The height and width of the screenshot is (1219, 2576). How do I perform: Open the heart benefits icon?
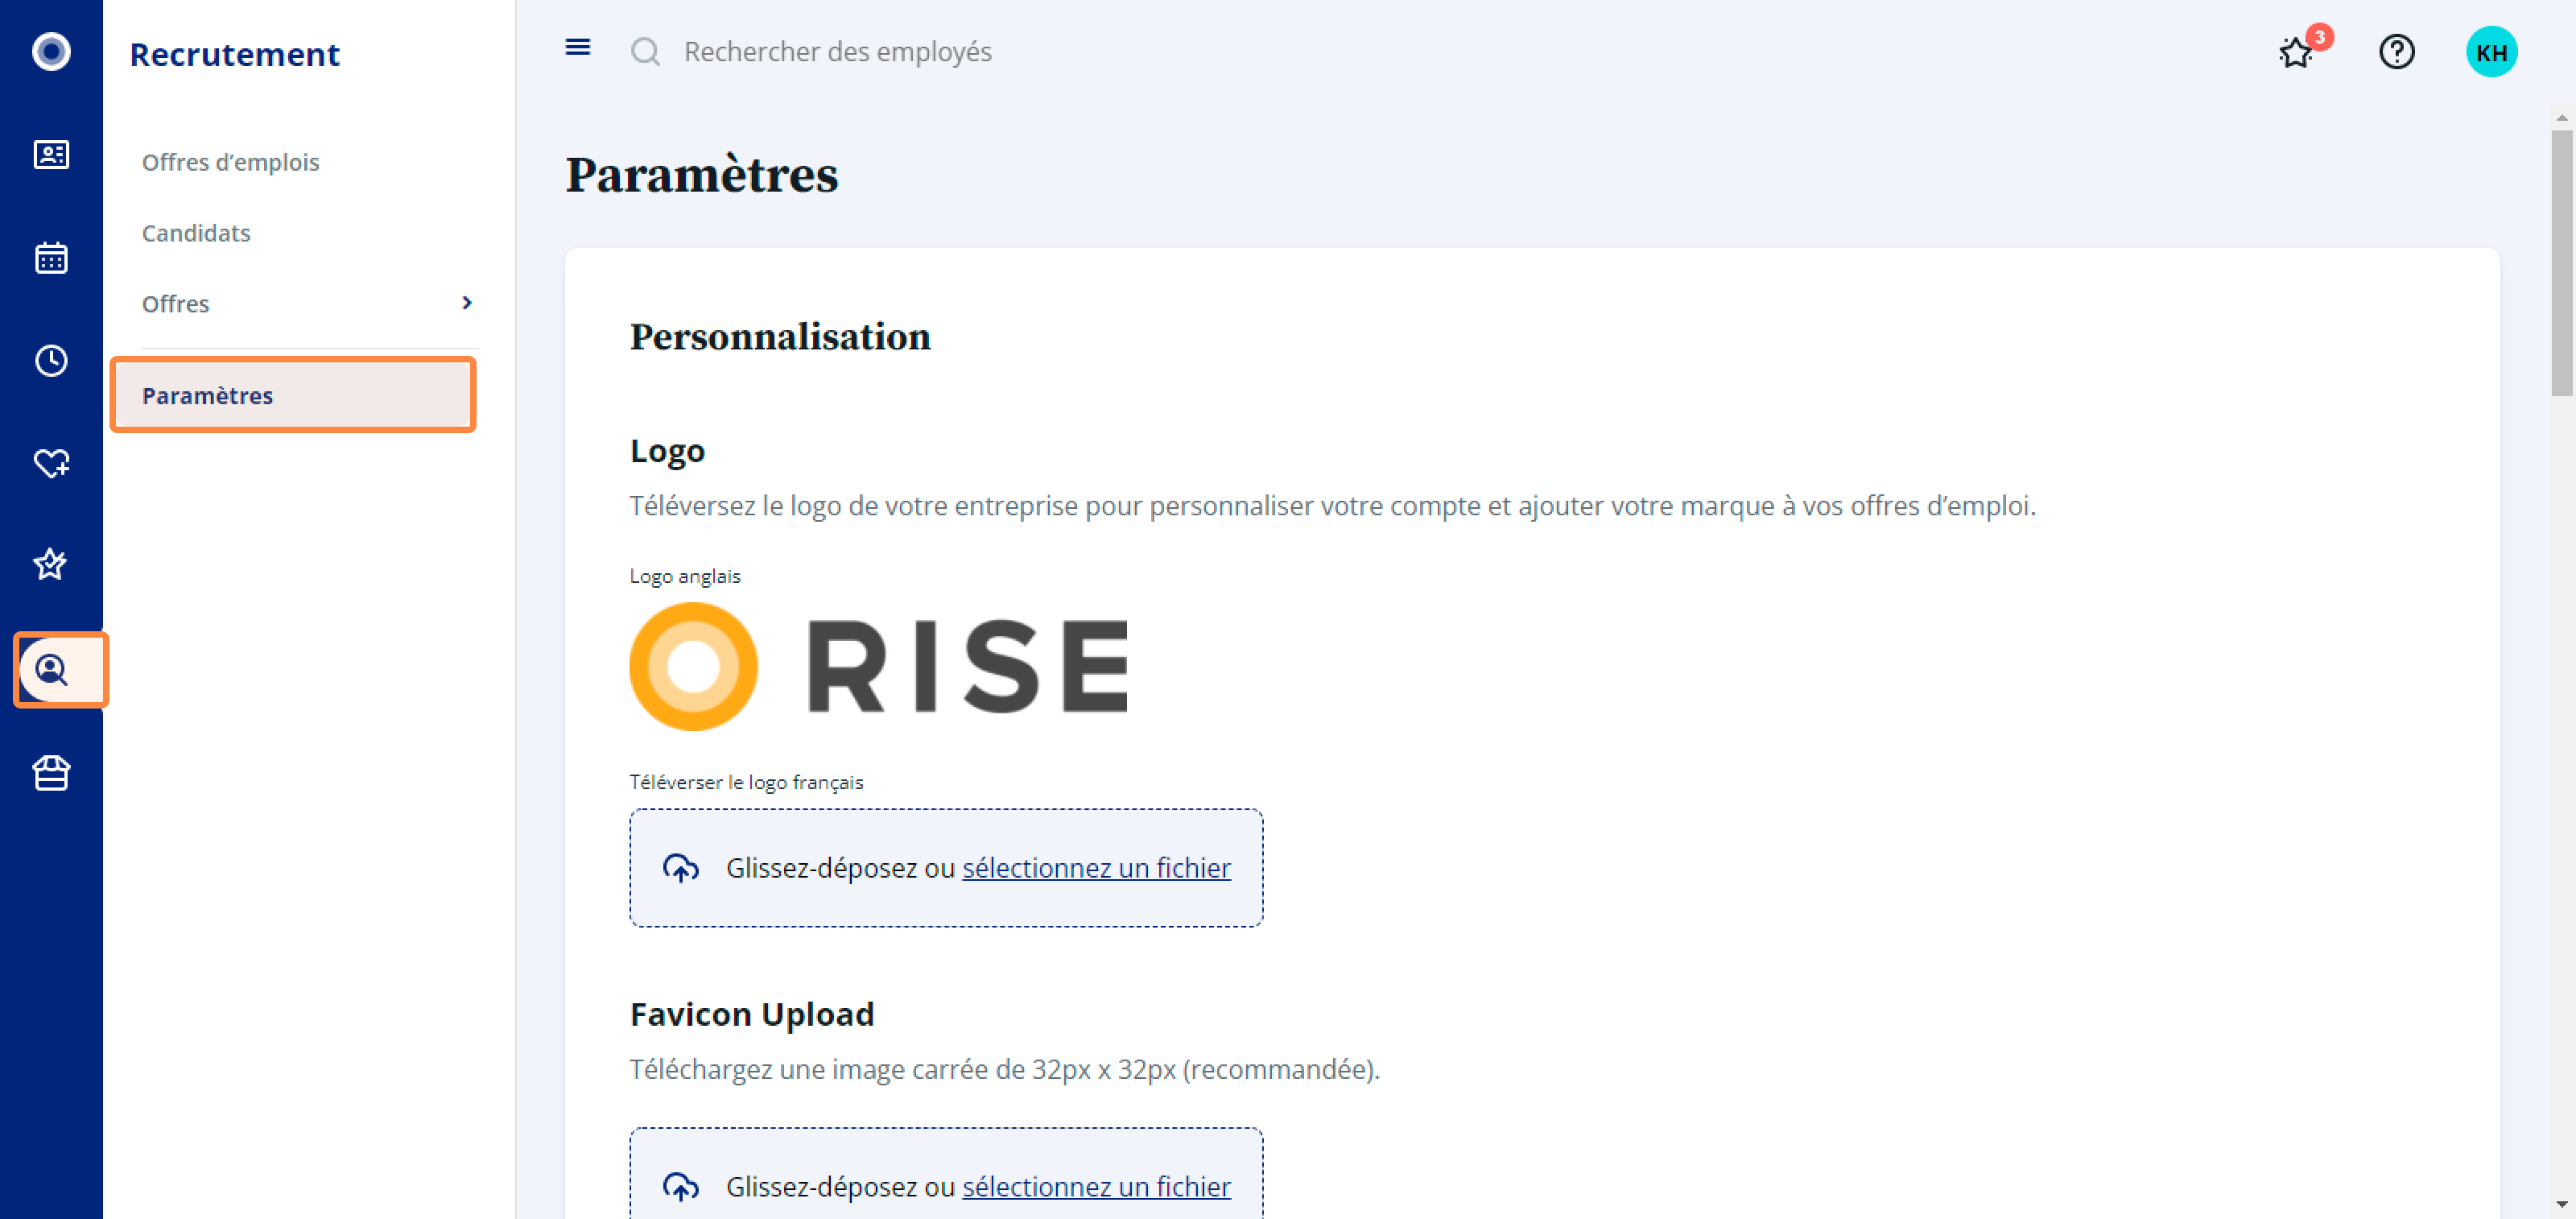51,463
